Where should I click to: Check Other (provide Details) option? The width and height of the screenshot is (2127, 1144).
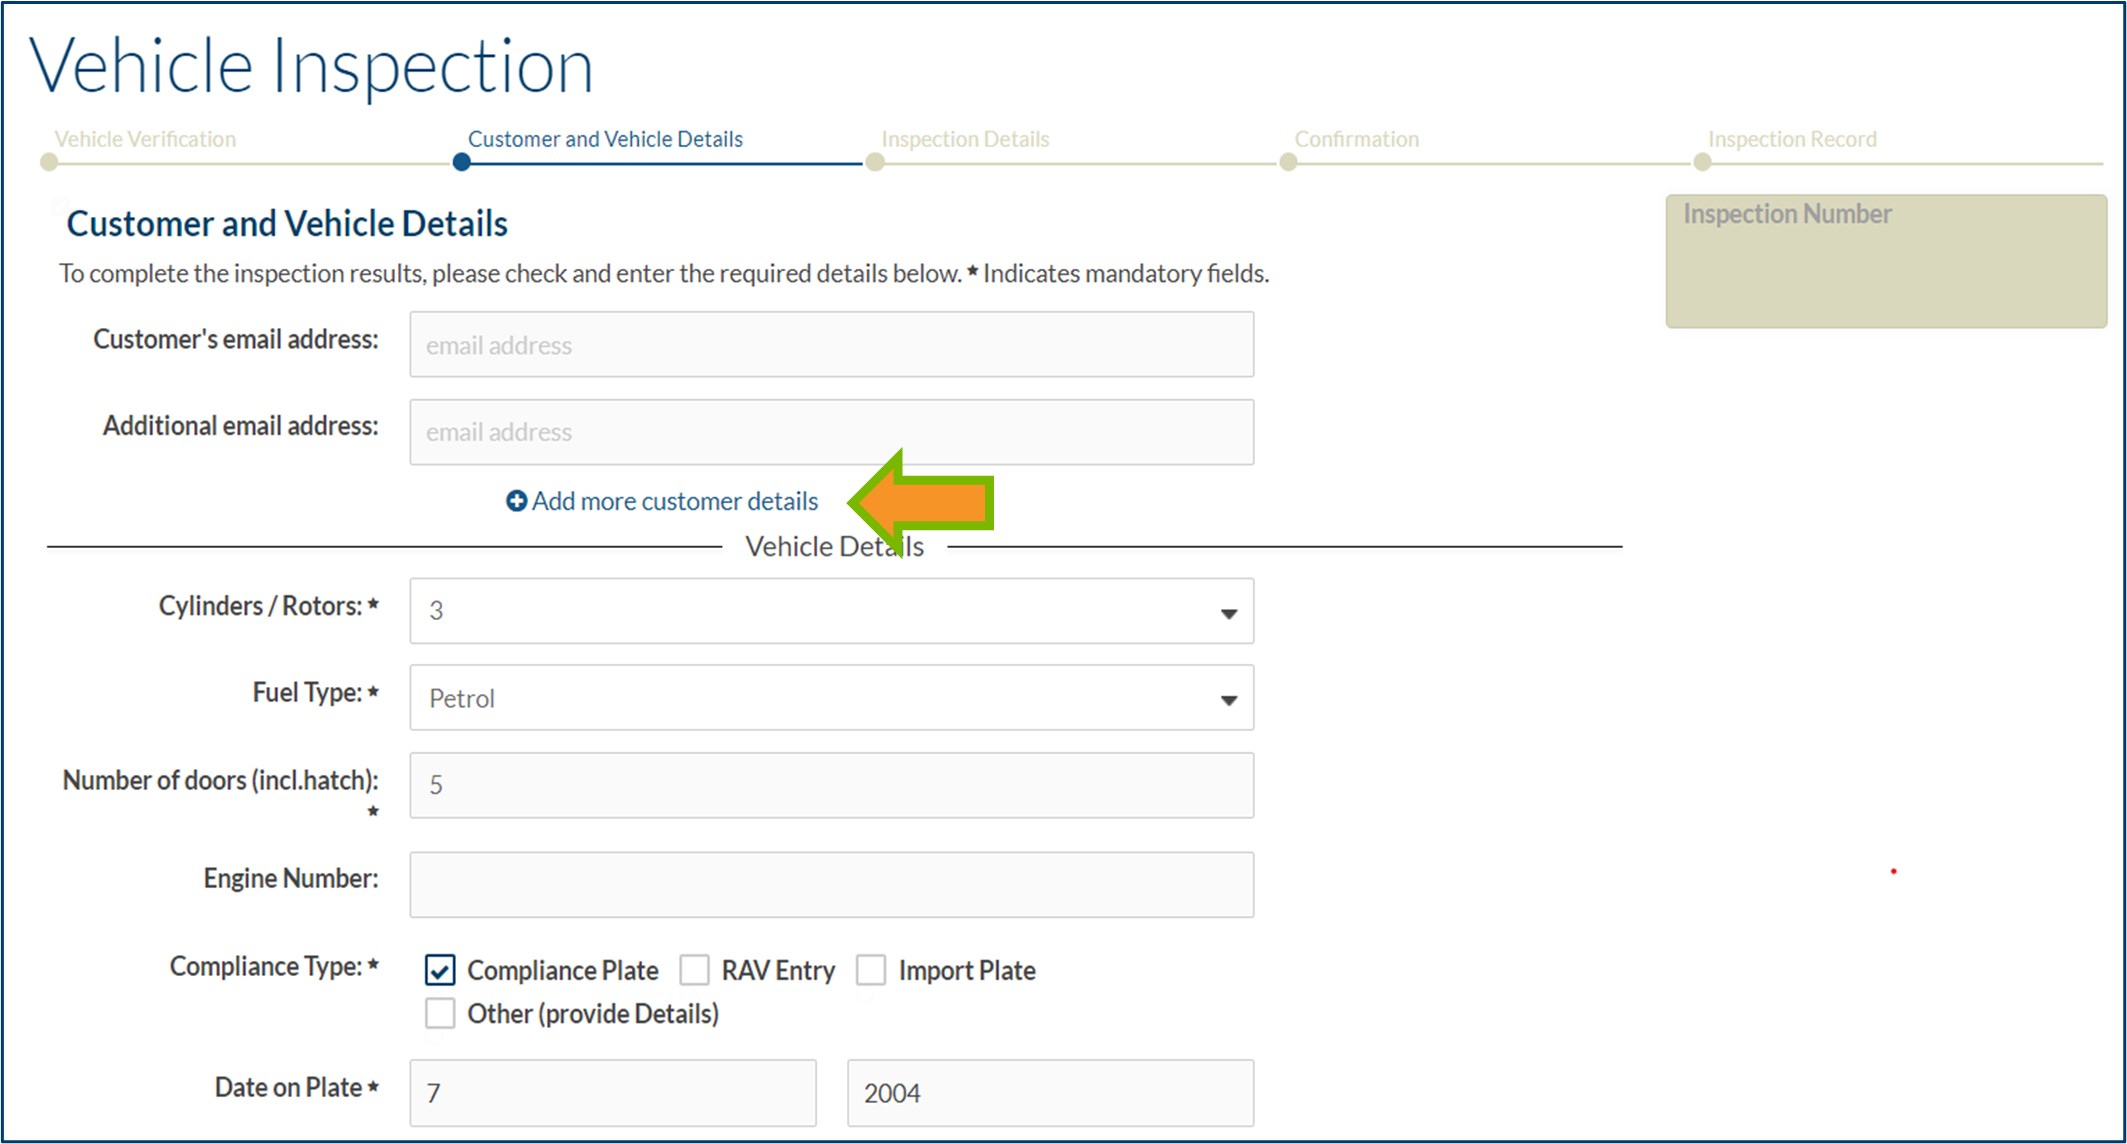coord(440,1013)
